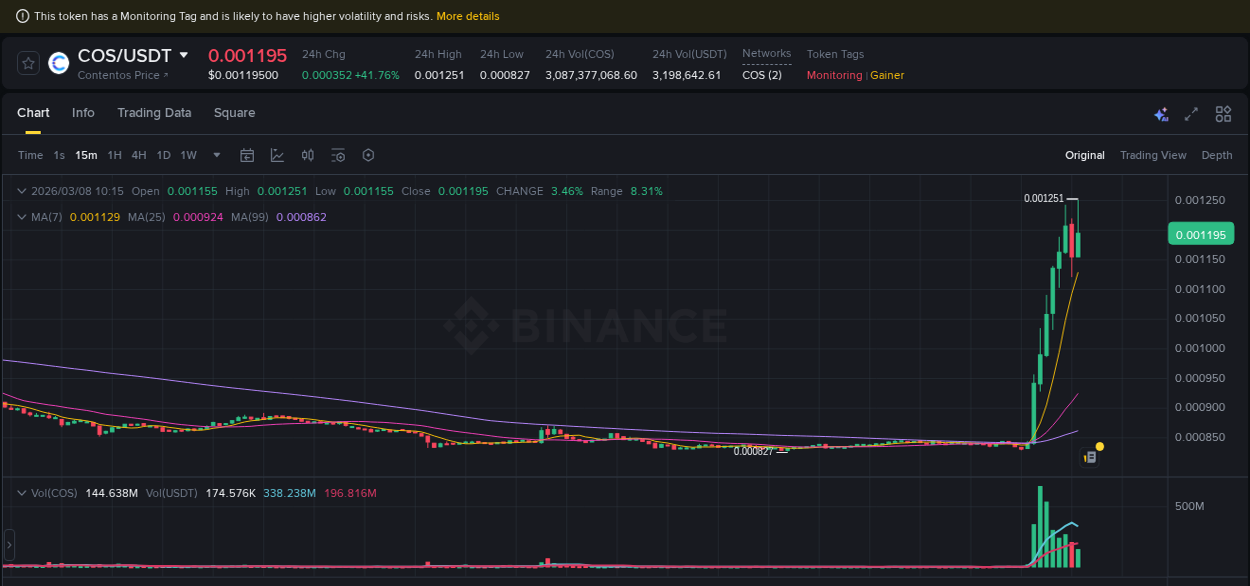
Task: Collapse the MA indicators row
Action: [x=20, y=216]
